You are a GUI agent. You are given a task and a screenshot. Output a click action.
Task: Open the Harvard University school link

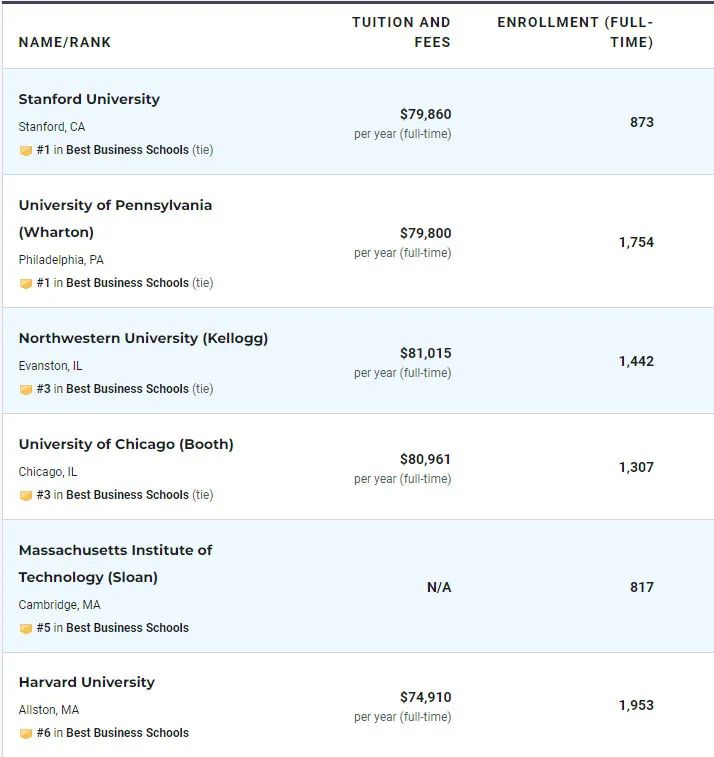coord(87,682)
